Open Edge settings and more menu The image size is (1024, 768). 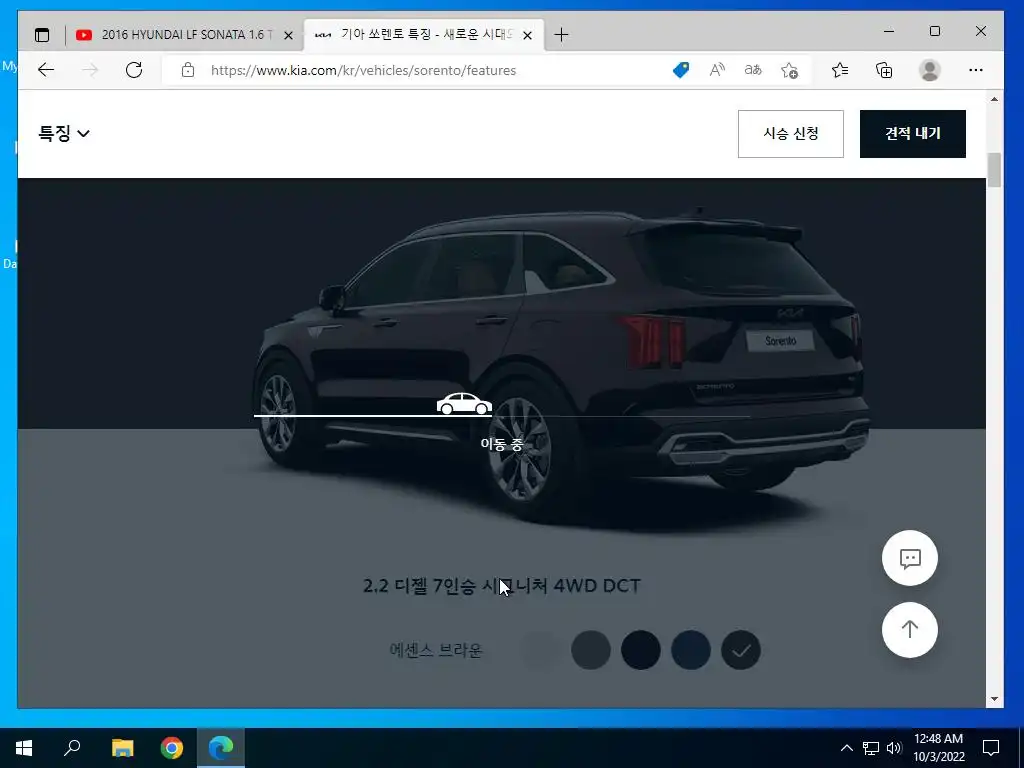click(x=976, y=70)
